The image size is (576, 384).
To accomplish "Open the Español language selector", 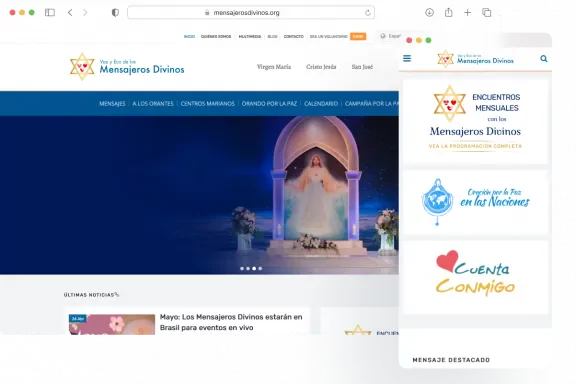I will click(x=390, y=36).
